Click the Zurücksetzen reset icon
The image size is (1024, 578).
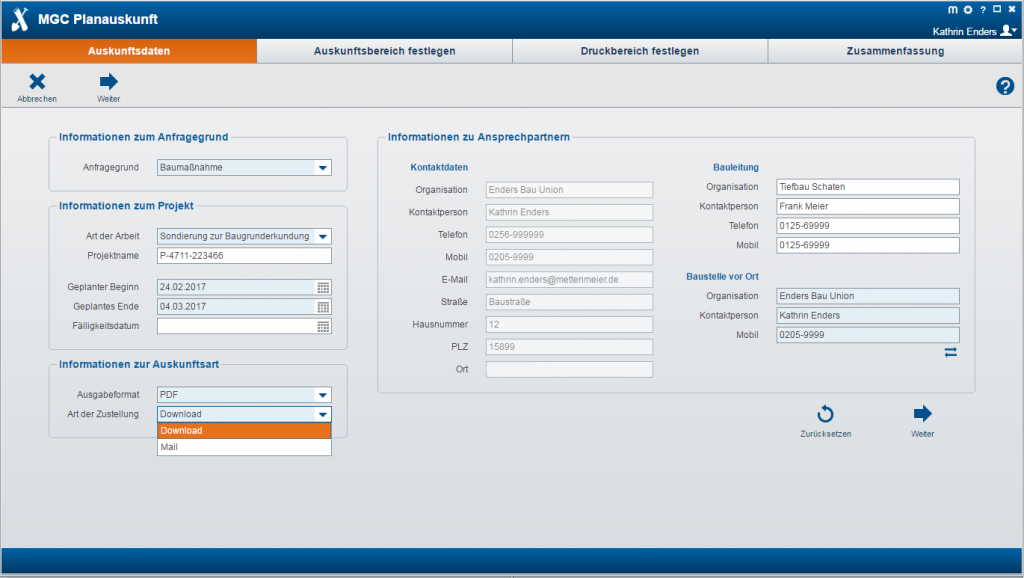tap(825, 414)
